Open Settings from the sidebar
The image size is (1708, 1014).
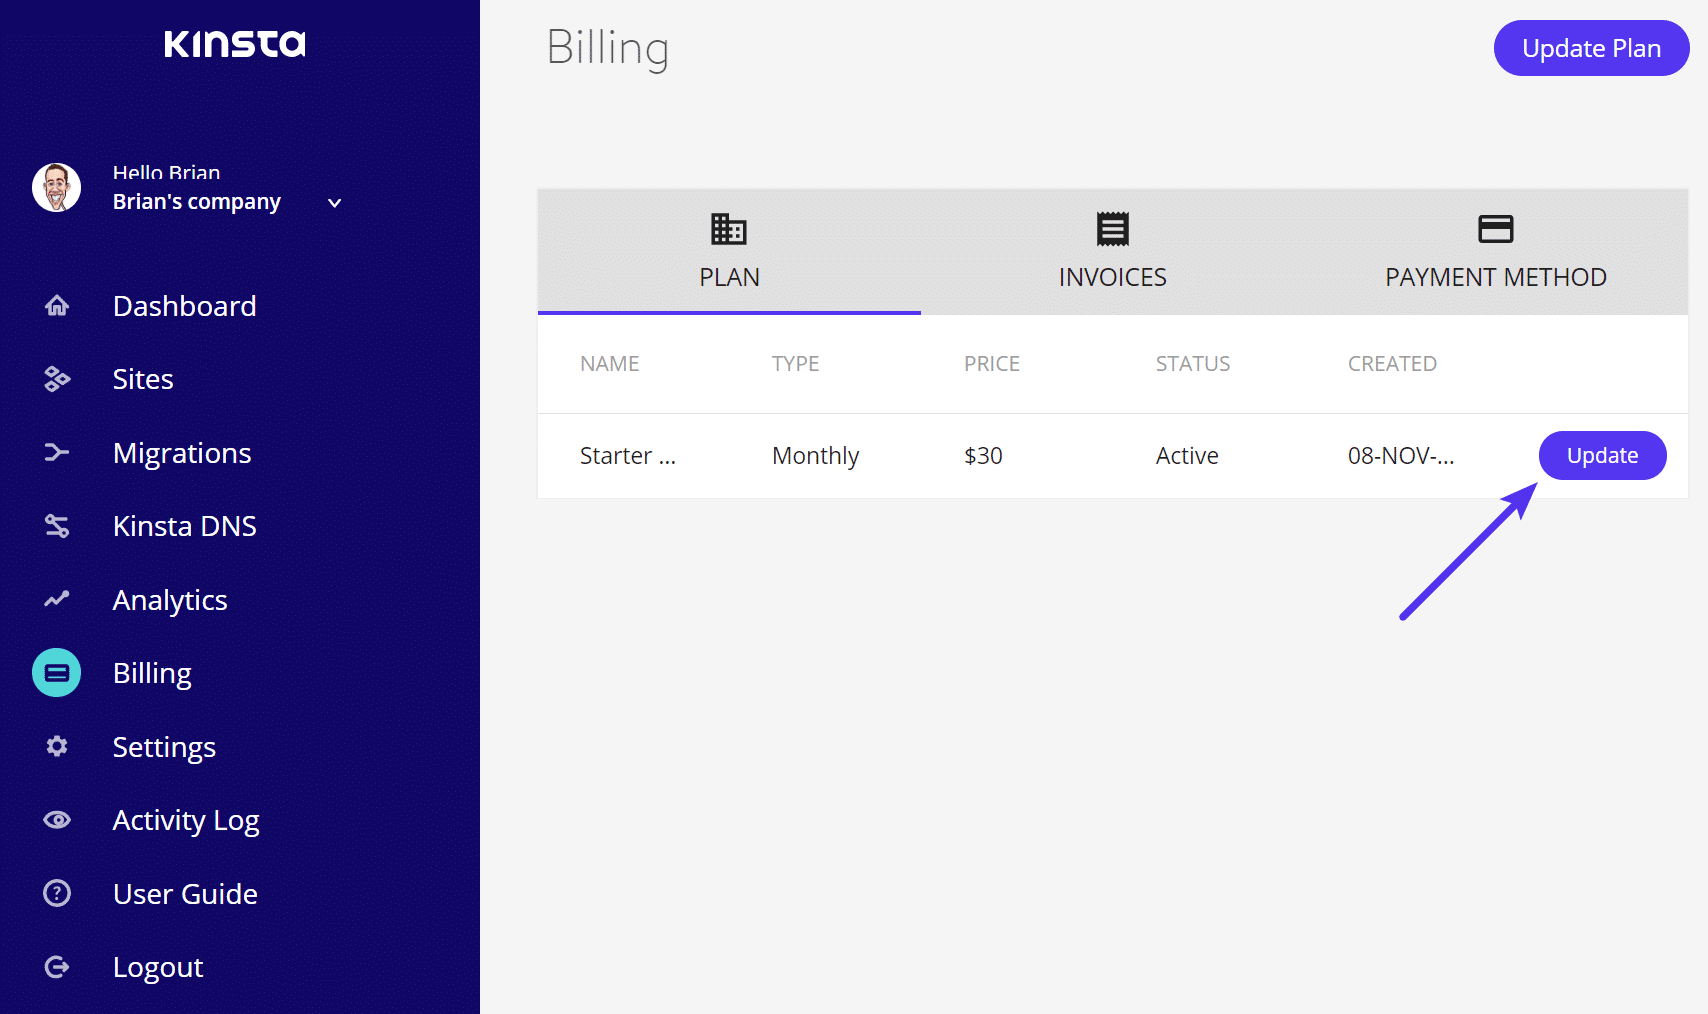point(164,747)
